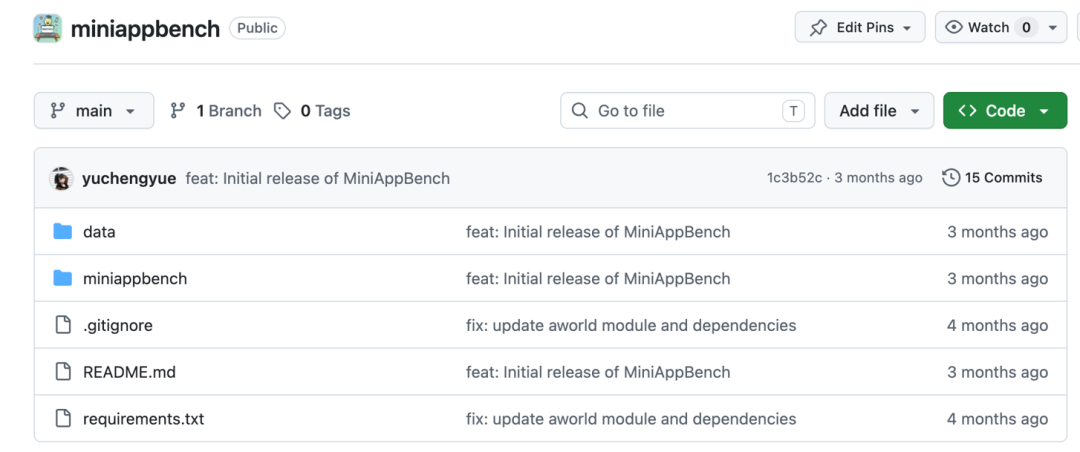Click the Public visibility badge
The width and height of the screenshot is (1080, 452).
(x=257, y=28)
